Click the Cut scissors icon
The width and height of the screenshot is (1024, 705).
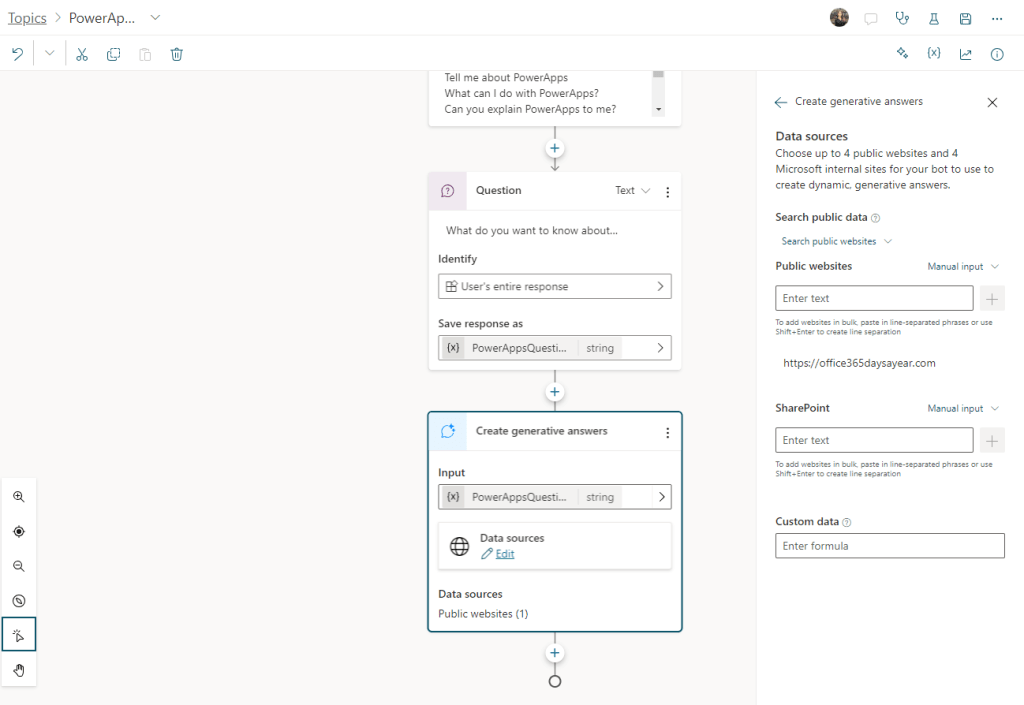[82, 54]
